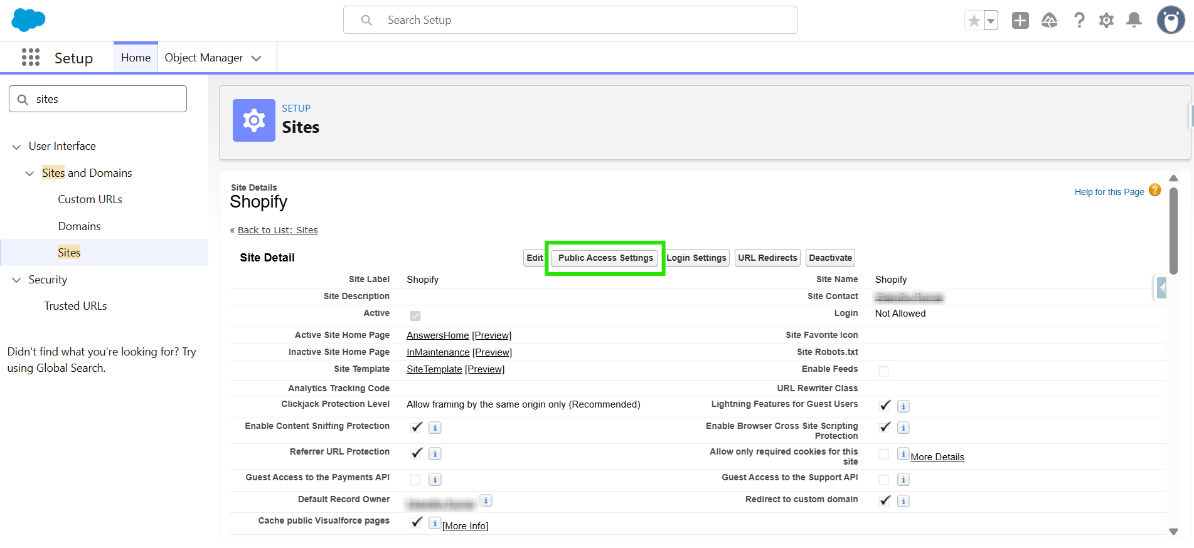Toggle Guest Access to the Payments API checkbox
Screen dimensions: 1194x548
click(415, 480)
